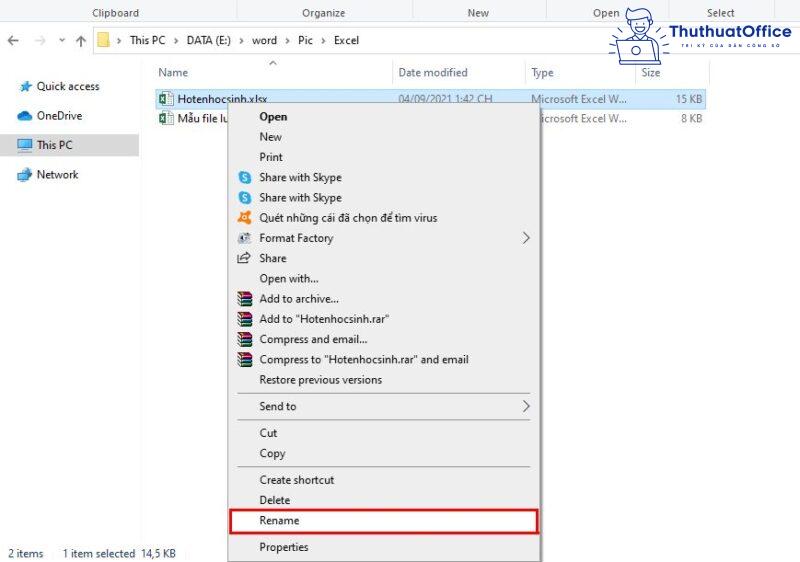The height and width of the screenshot is (562, 800).
Task: Choose Restore previous versions
Action: [x=320, y=380]
